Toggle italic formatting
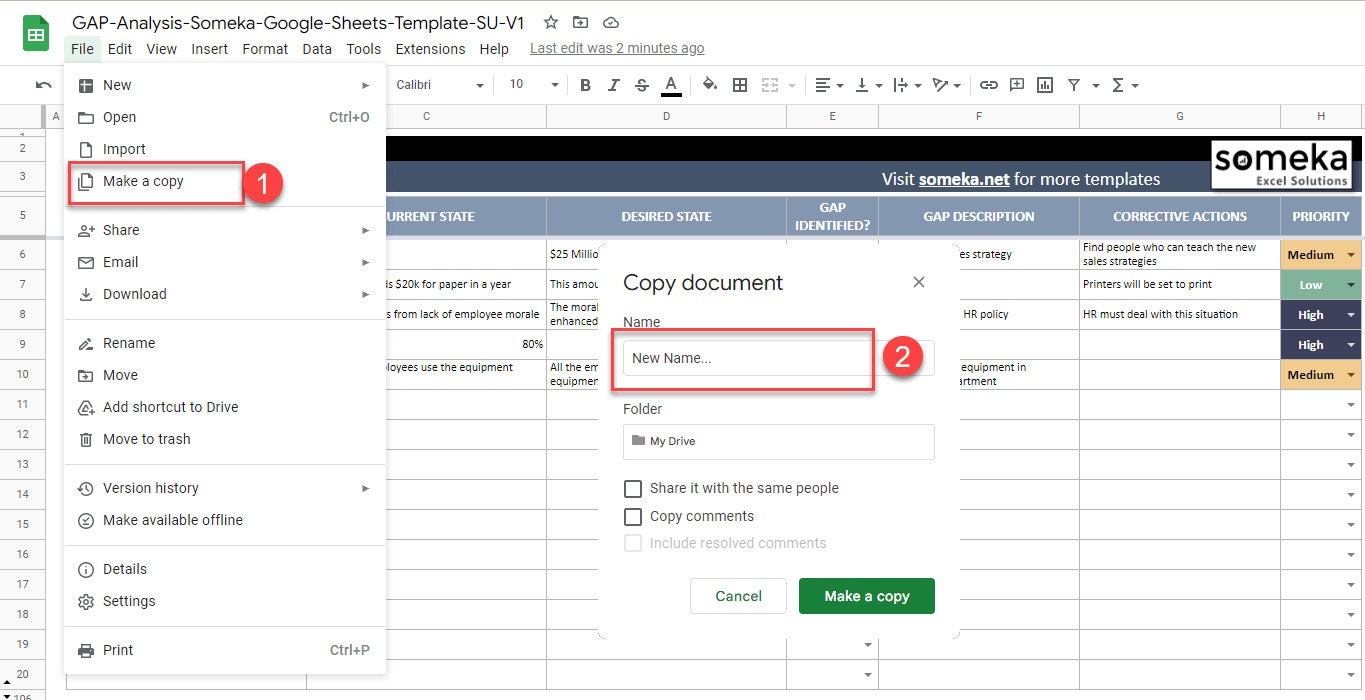Viewport: 1365px width, 700px height. point(614,85)
